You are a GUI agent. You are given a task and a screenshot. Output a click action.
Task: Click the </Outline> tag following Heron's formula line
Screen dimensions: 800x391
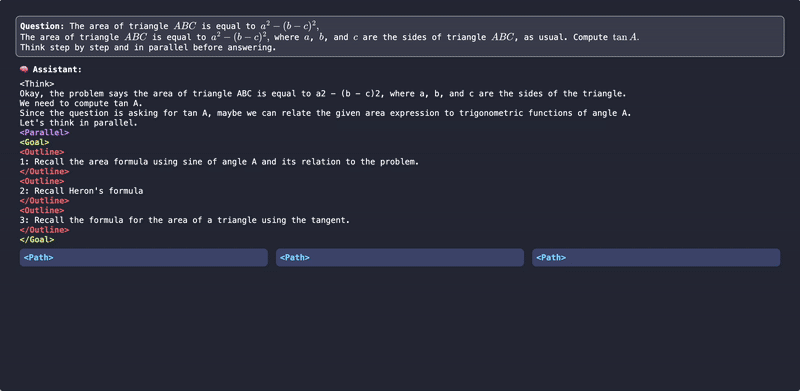coord(44,201)
